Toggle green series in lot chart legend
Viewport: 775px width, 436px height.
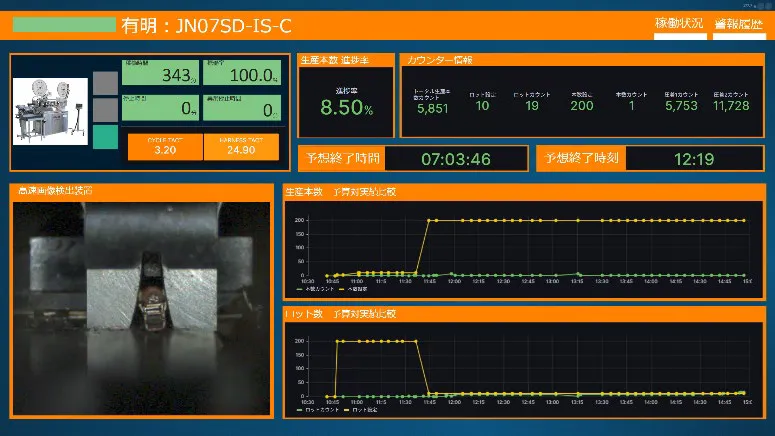316,411
